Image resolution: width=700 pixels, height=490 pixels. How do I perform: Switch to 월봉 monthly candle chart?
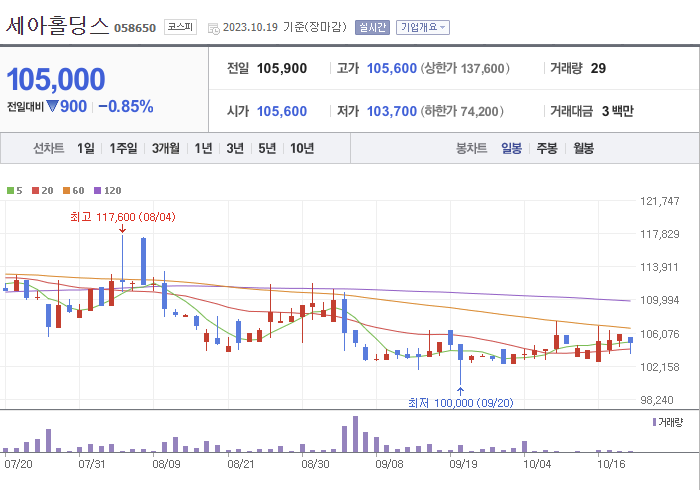[583, 148]
